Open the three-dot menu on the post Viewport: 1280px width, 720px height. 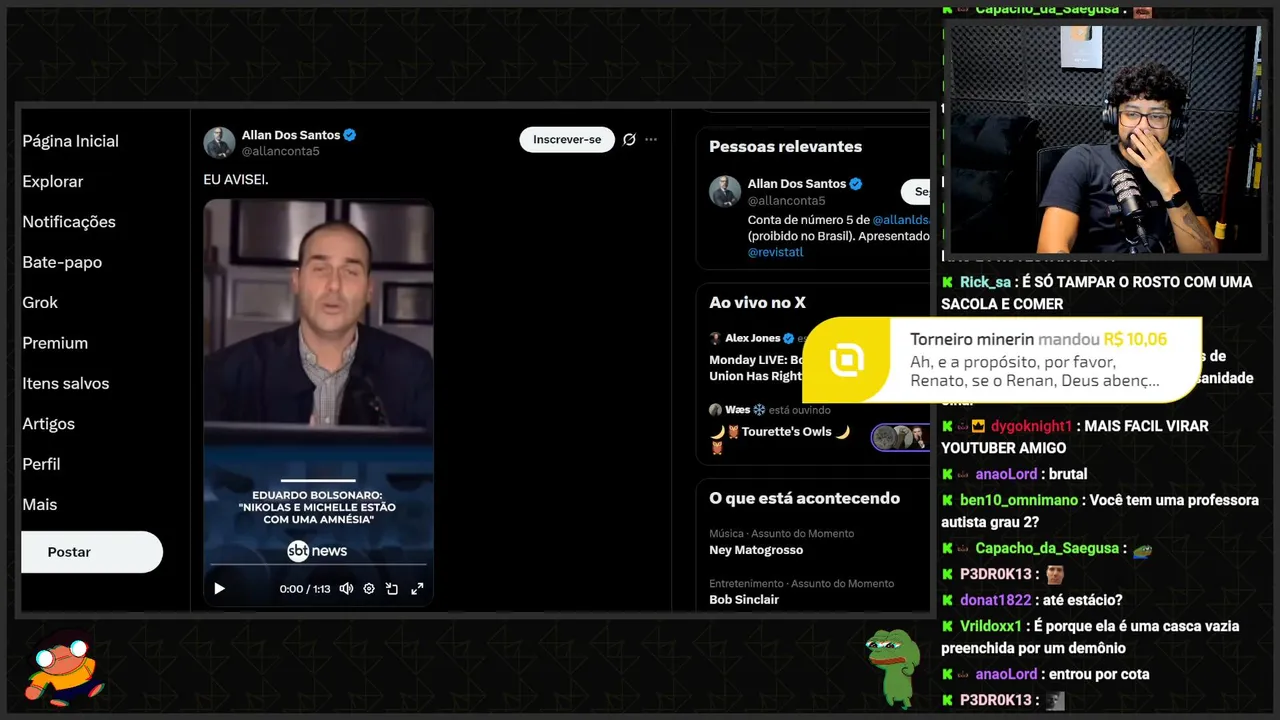651,140
